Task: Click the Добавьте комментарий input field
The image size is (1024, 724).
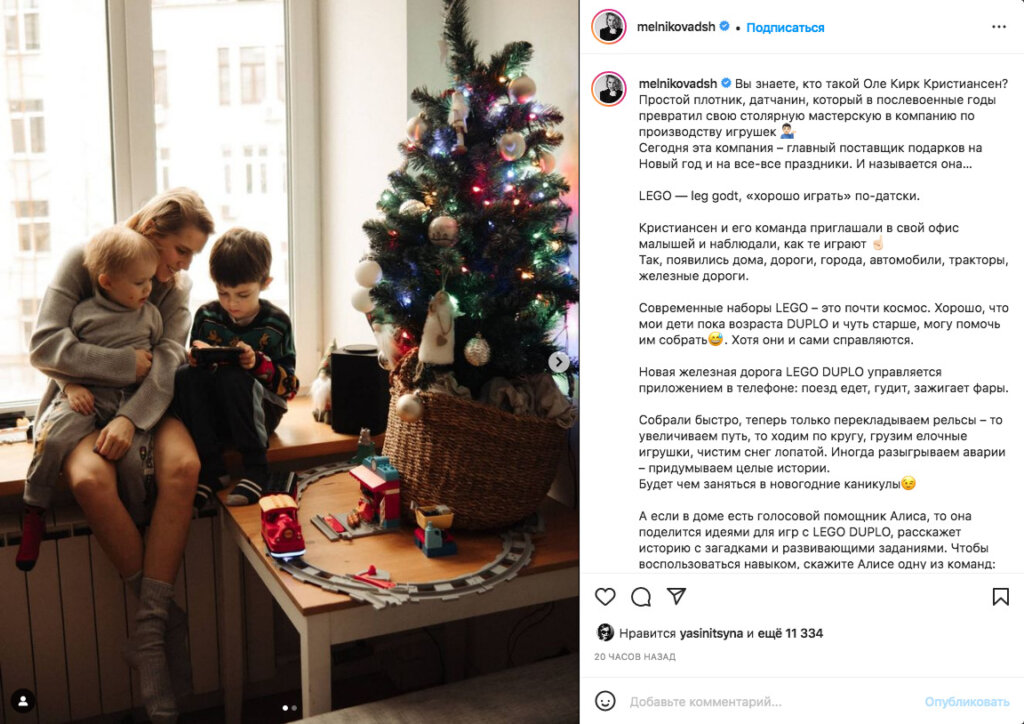Action: (x=771, y=702)
